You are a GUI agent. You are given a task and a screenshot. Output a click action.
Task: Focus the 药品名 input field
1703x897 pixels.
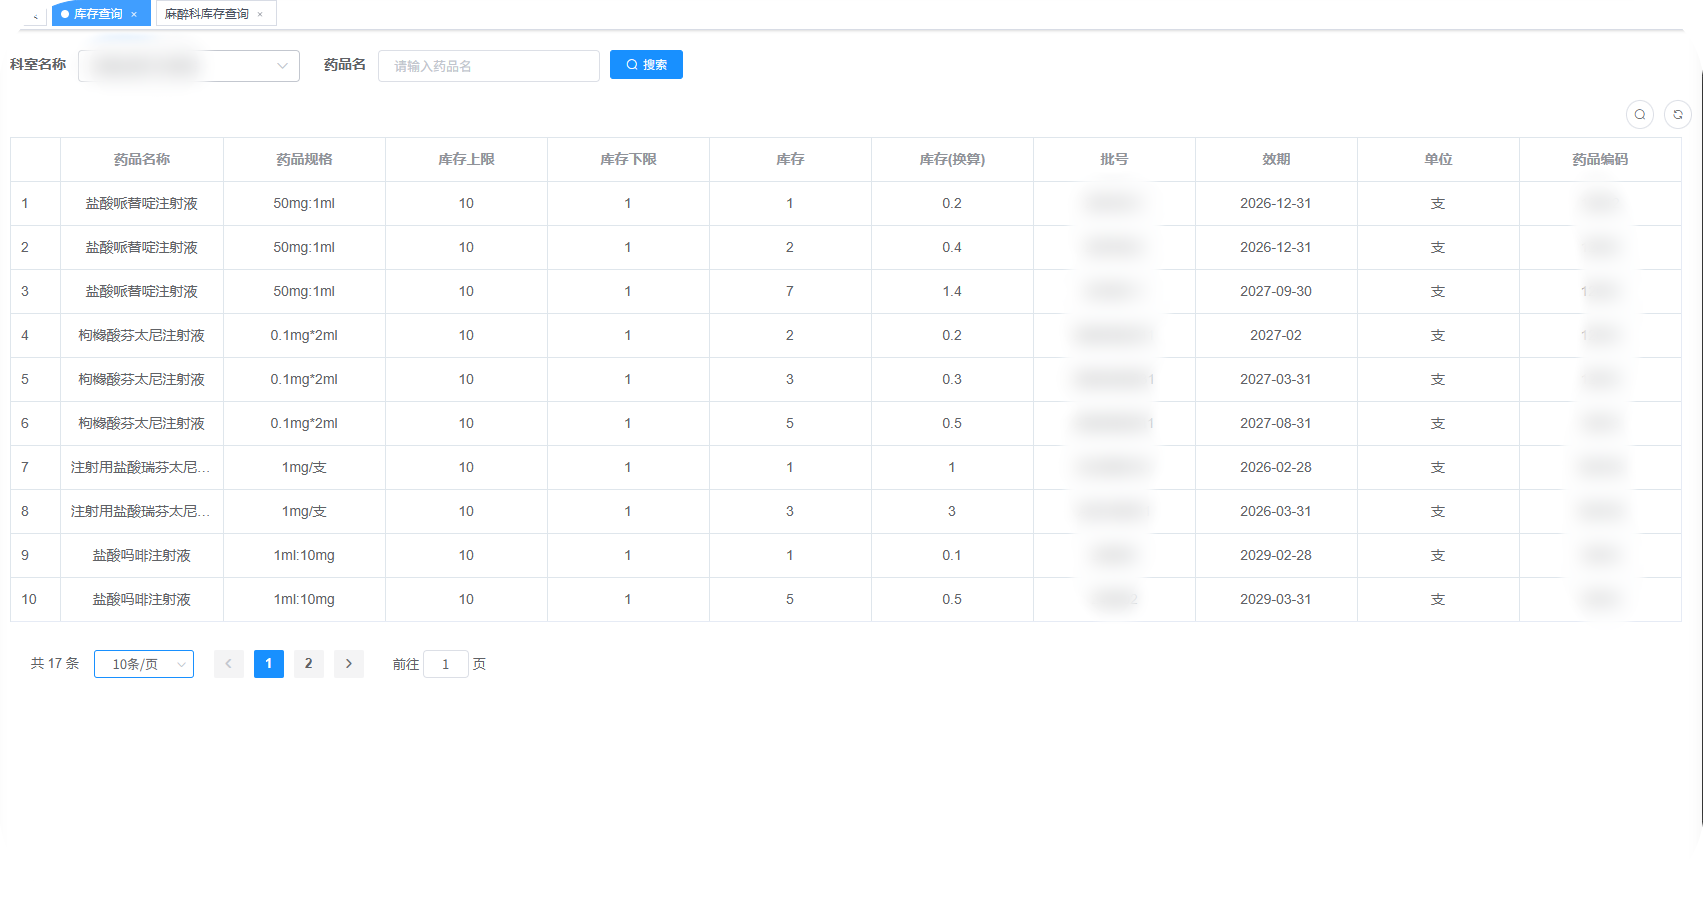point(489,66)
